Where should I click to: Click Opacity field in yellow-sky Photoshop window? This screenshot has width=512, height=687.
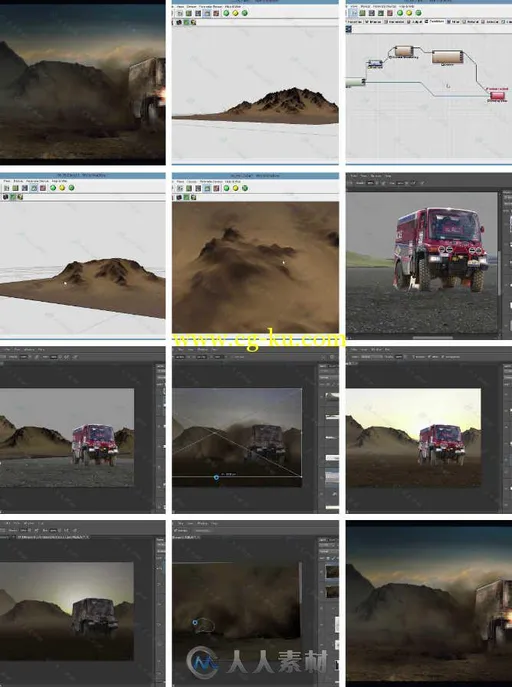tap(399, 357)
